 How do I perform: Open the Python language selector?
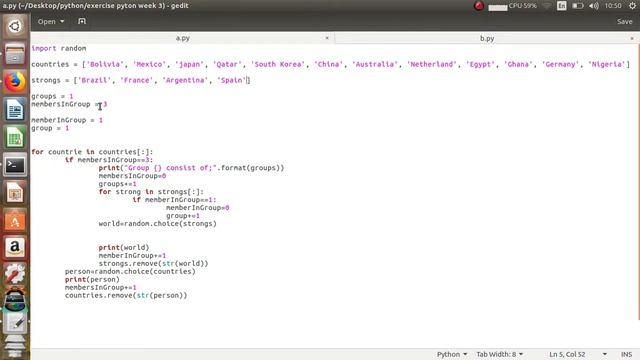pyautogui.click(x=451, y=354)
